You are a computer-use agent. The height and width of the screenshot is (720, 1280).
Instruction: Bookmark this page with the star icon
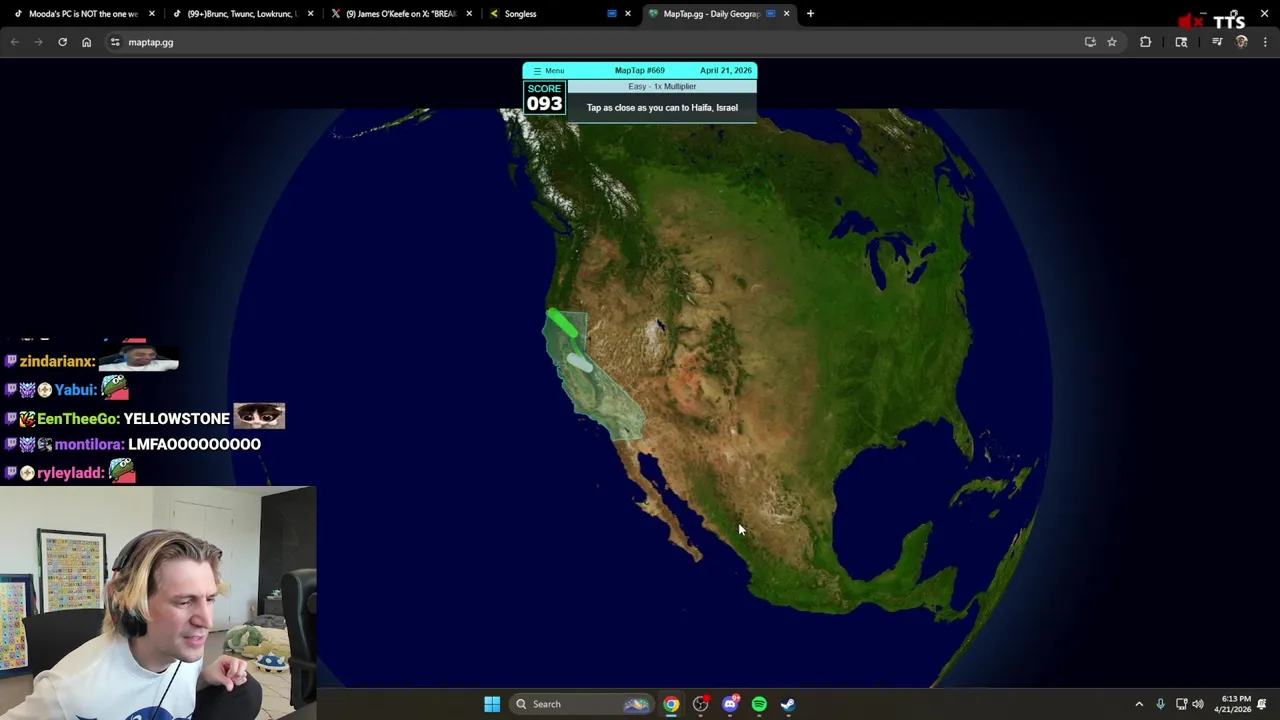(1111, 42)
